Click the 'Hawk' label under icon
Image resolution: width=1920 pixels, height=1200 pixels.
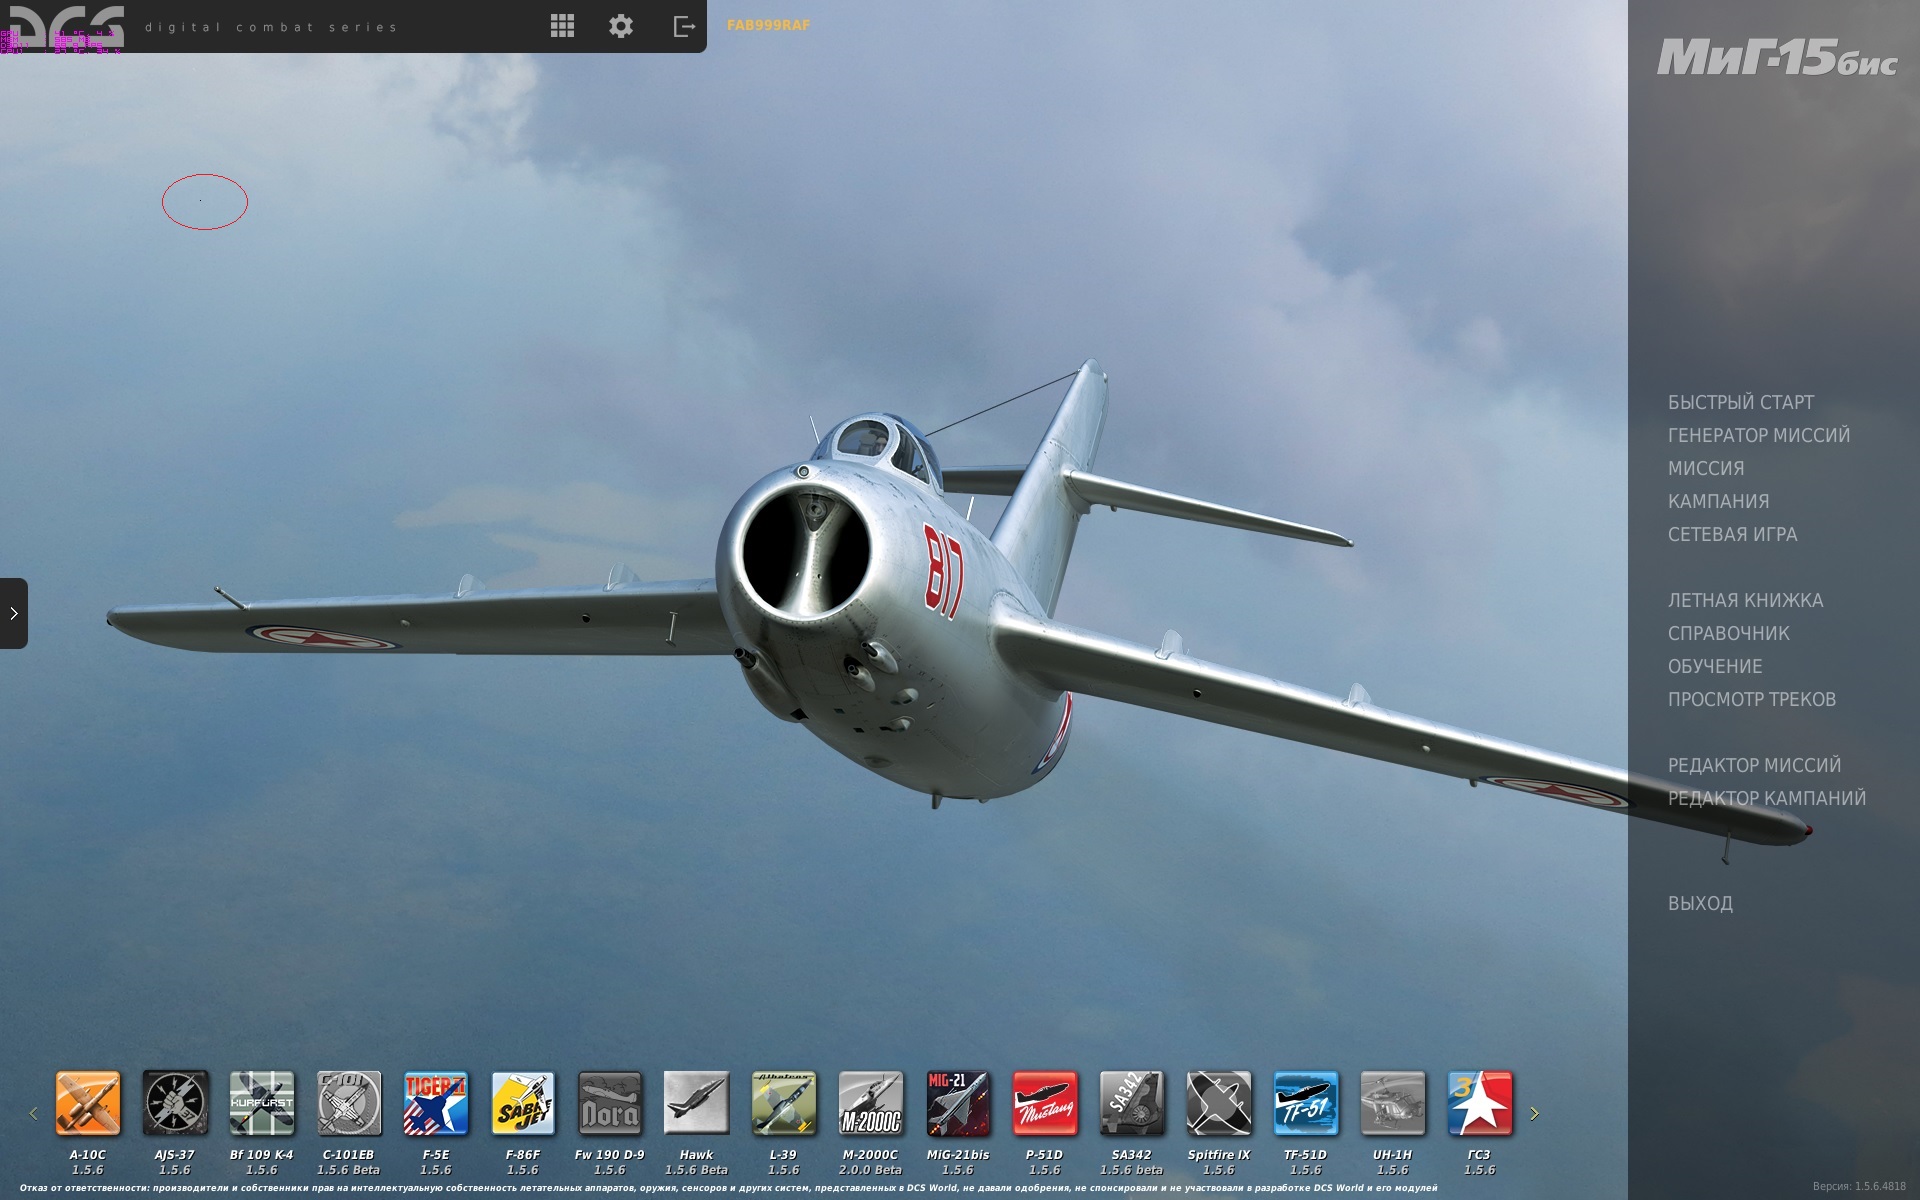point(696,1154)
